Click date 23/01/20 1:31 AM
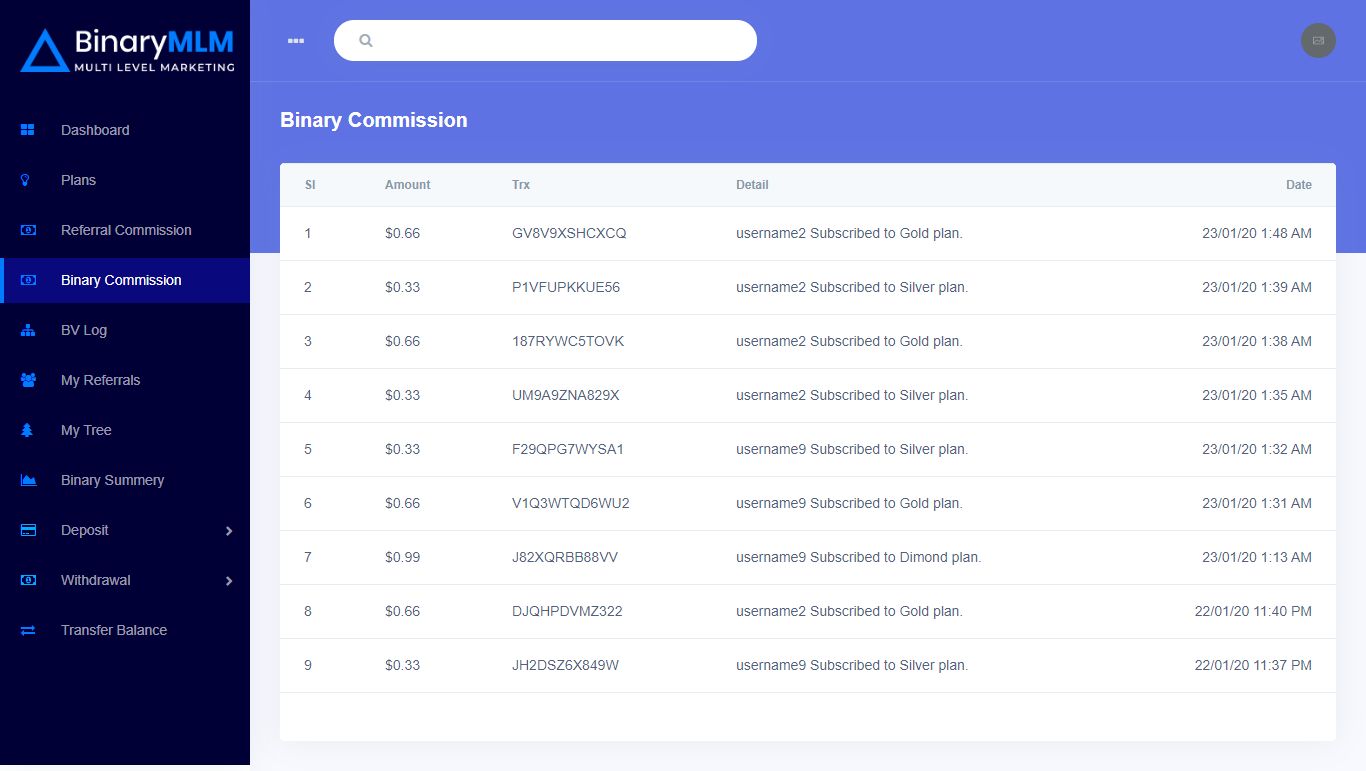The image size is (1366, 771). click(1257, 503)
